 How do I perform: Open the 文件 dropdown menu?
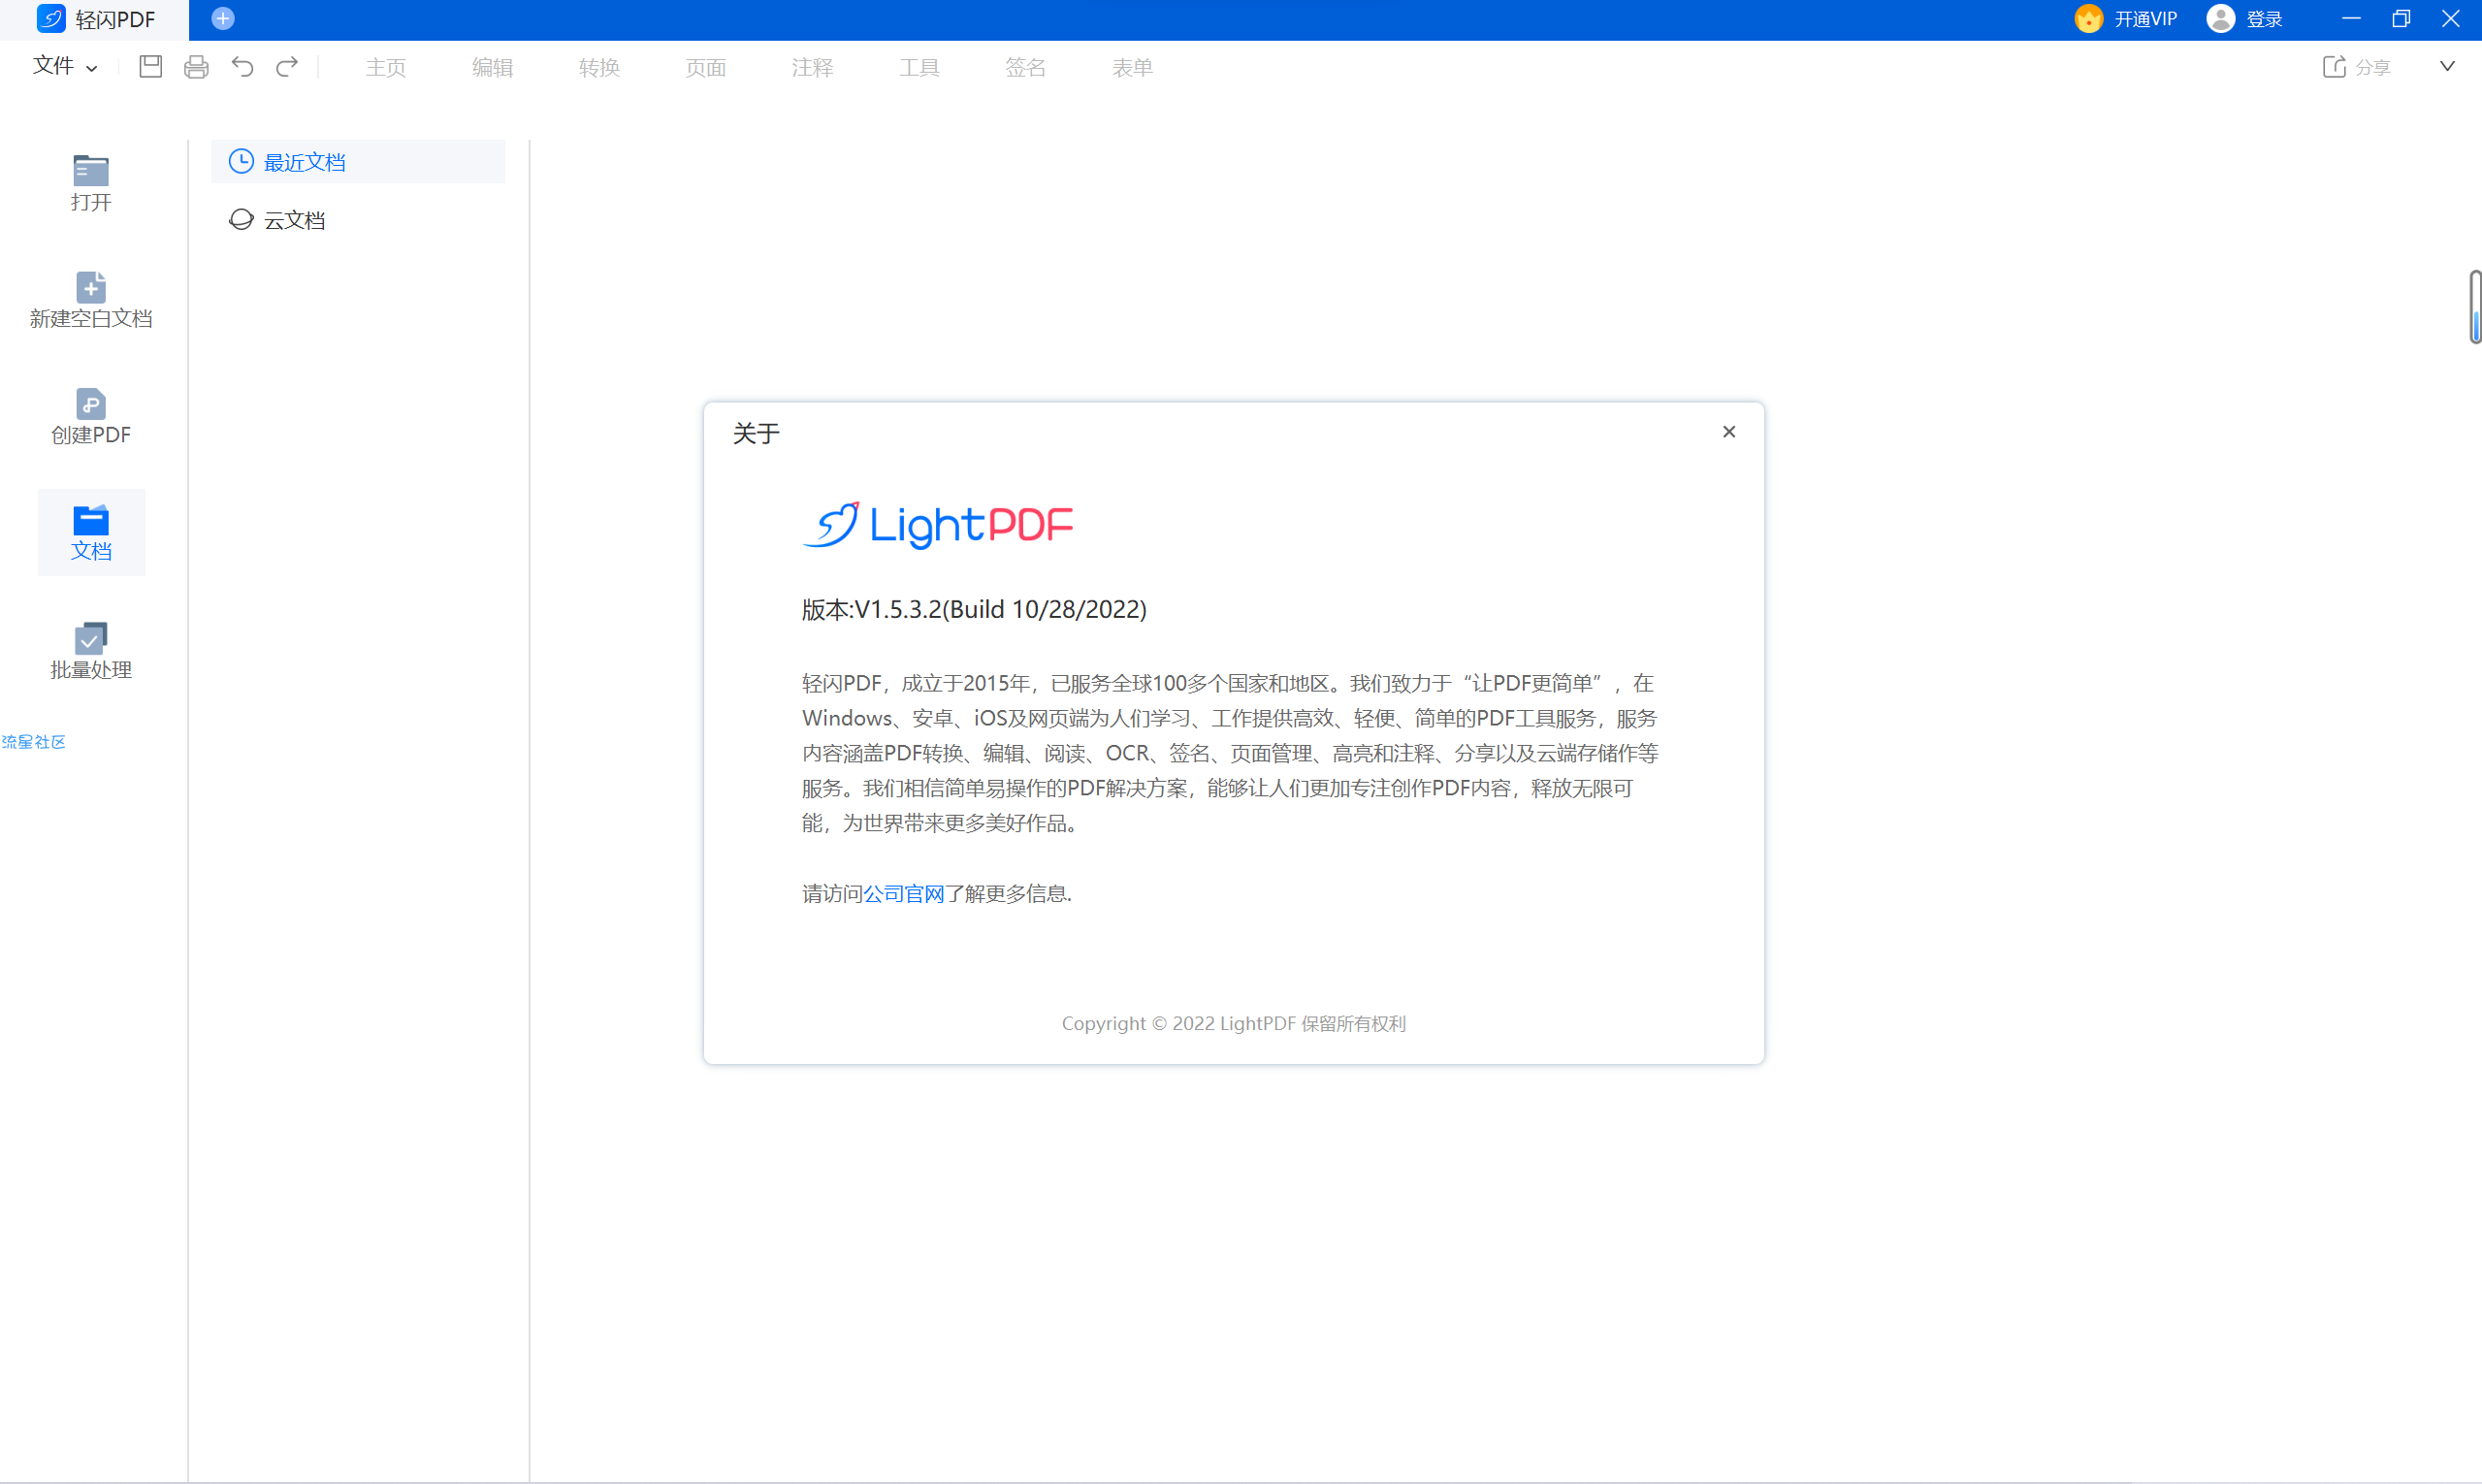click(x=65, y=66)
